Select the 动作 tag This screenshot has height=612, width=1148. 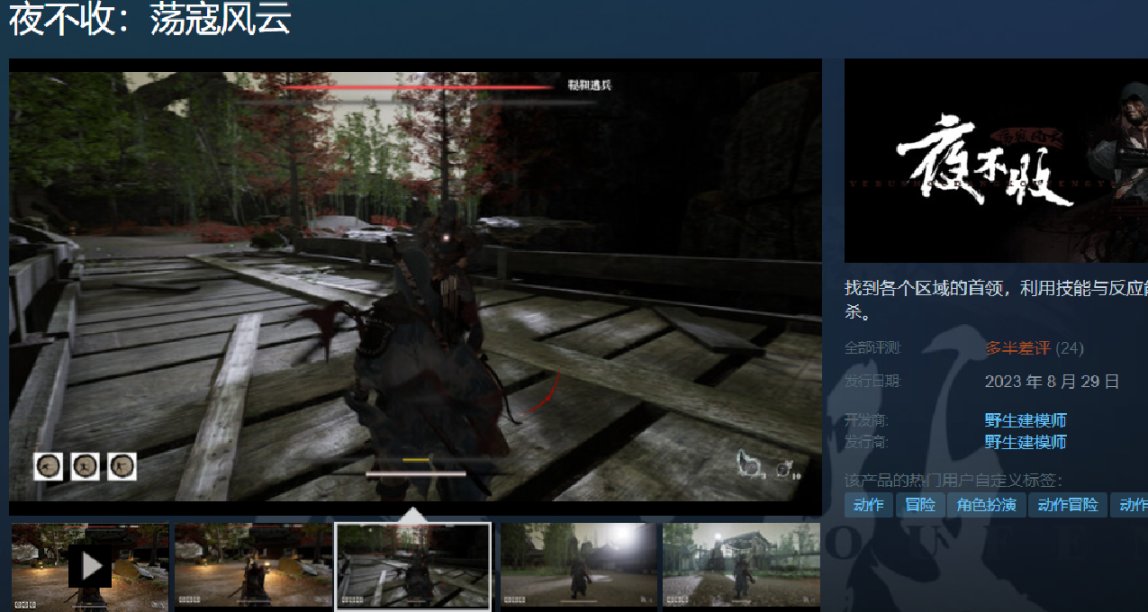[x=869, y=504]
